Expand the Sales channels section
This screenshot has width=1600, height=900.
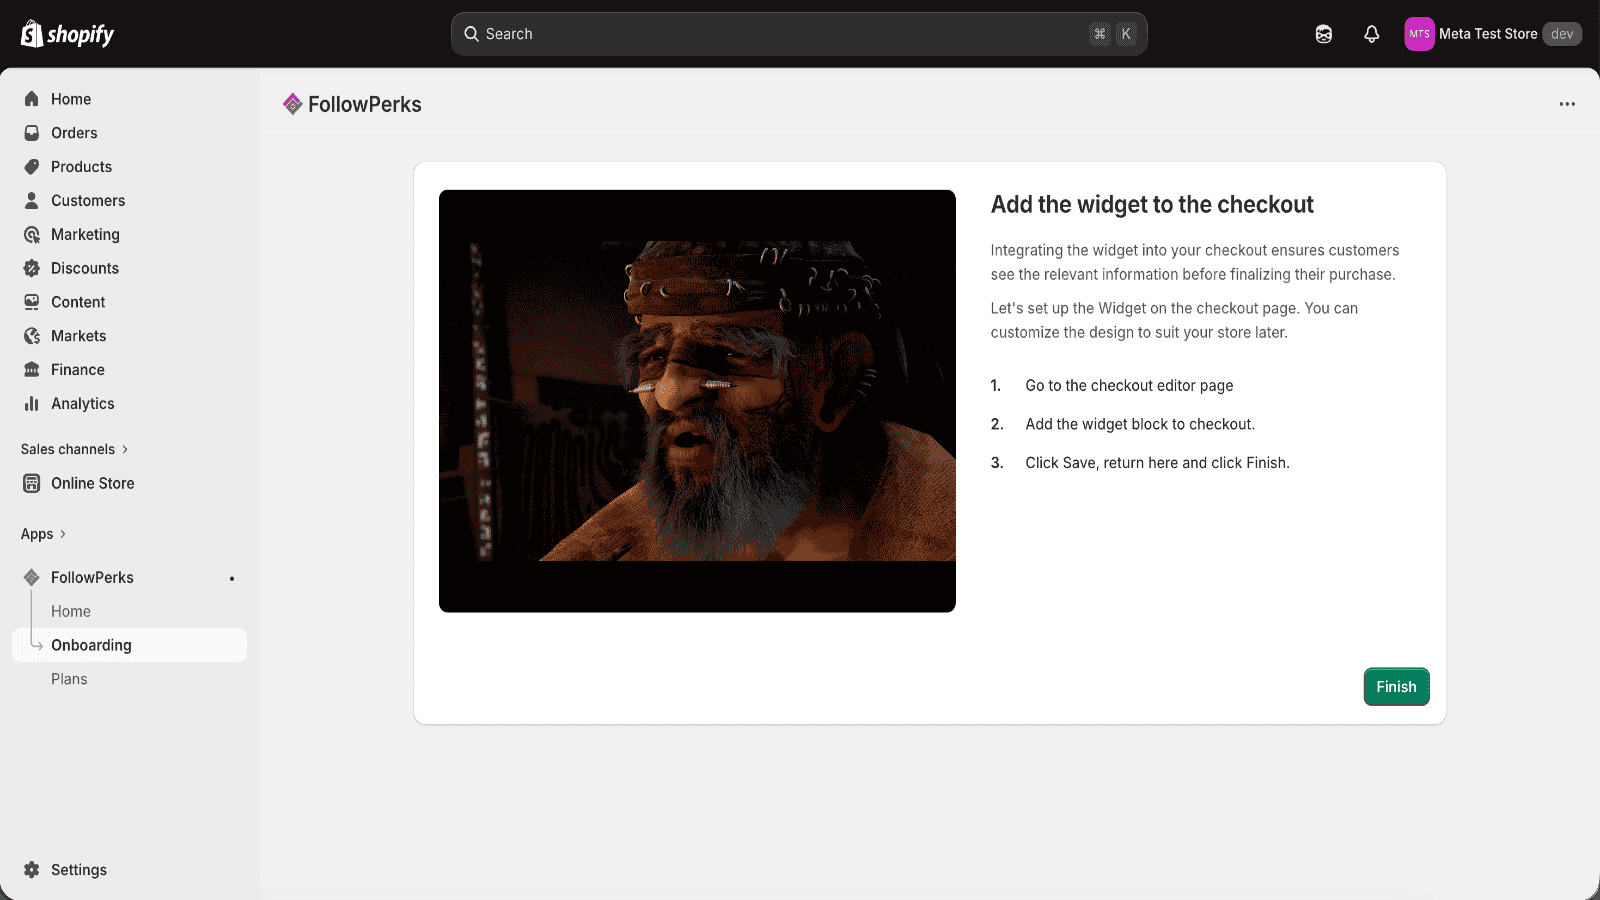(x=75, y=450)
